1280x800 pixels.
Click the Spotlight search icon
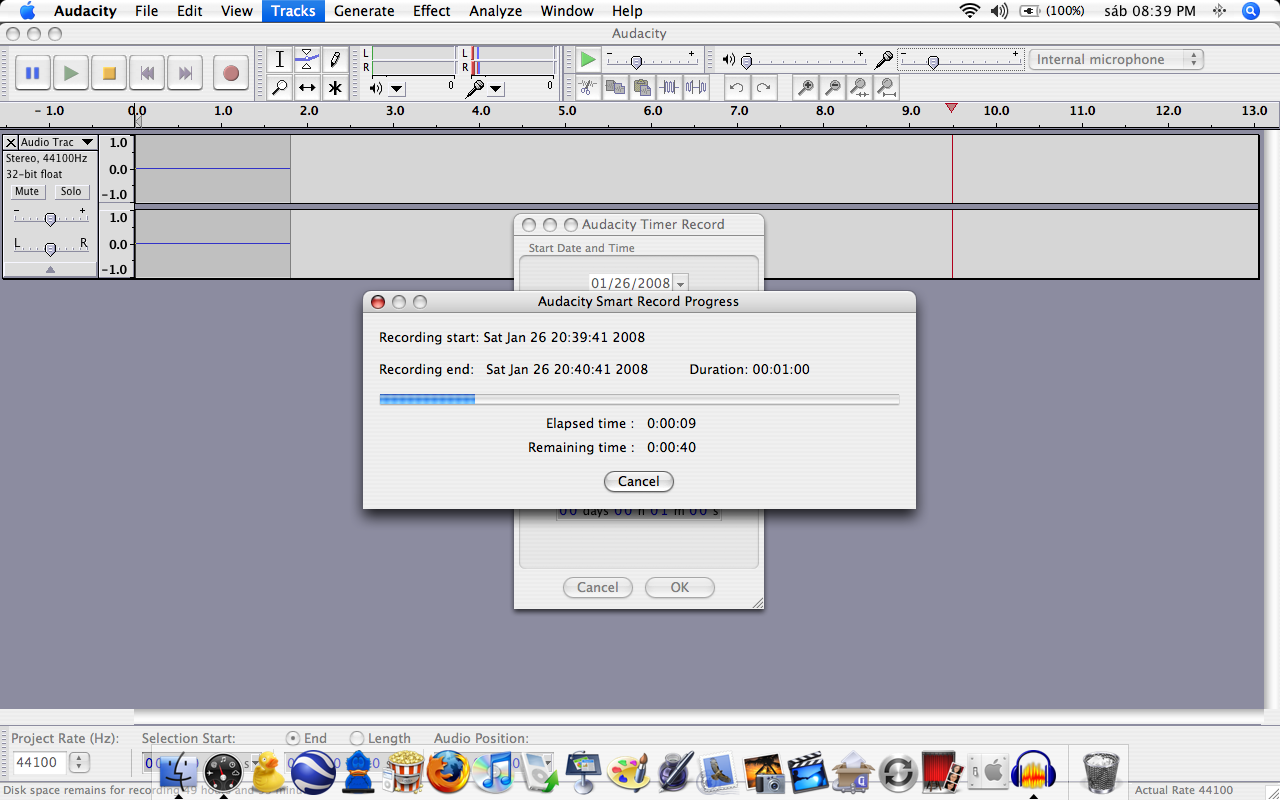point(1251,11)
